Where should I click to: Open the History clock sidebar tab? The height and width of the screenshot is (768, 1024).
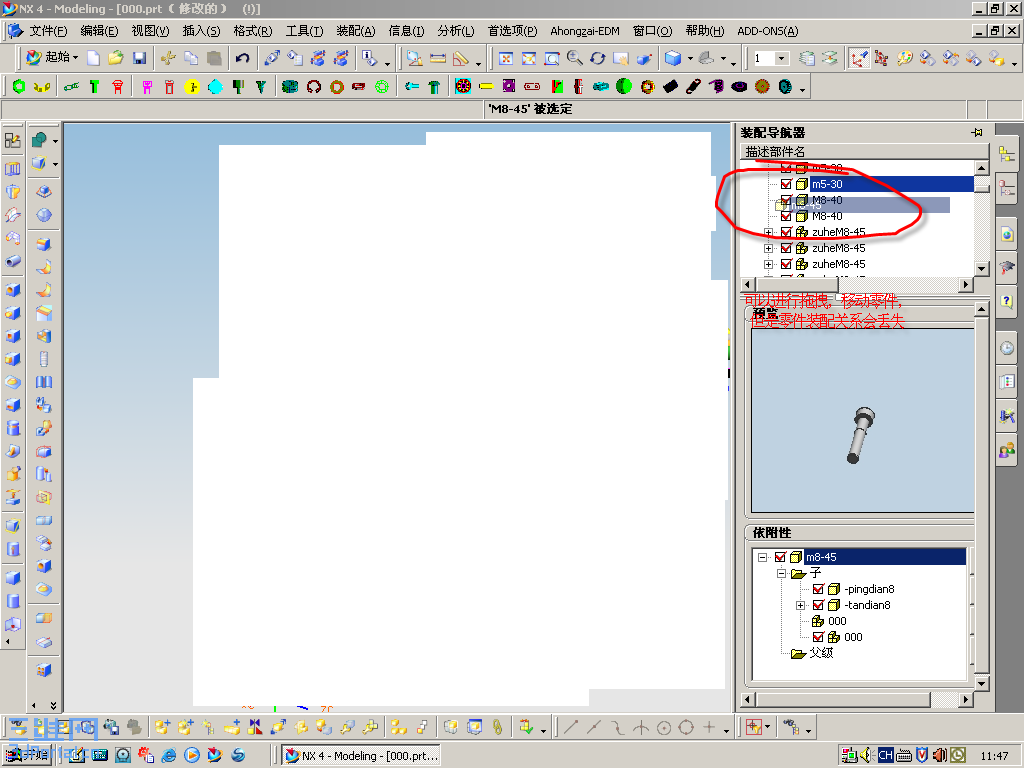1007,347
